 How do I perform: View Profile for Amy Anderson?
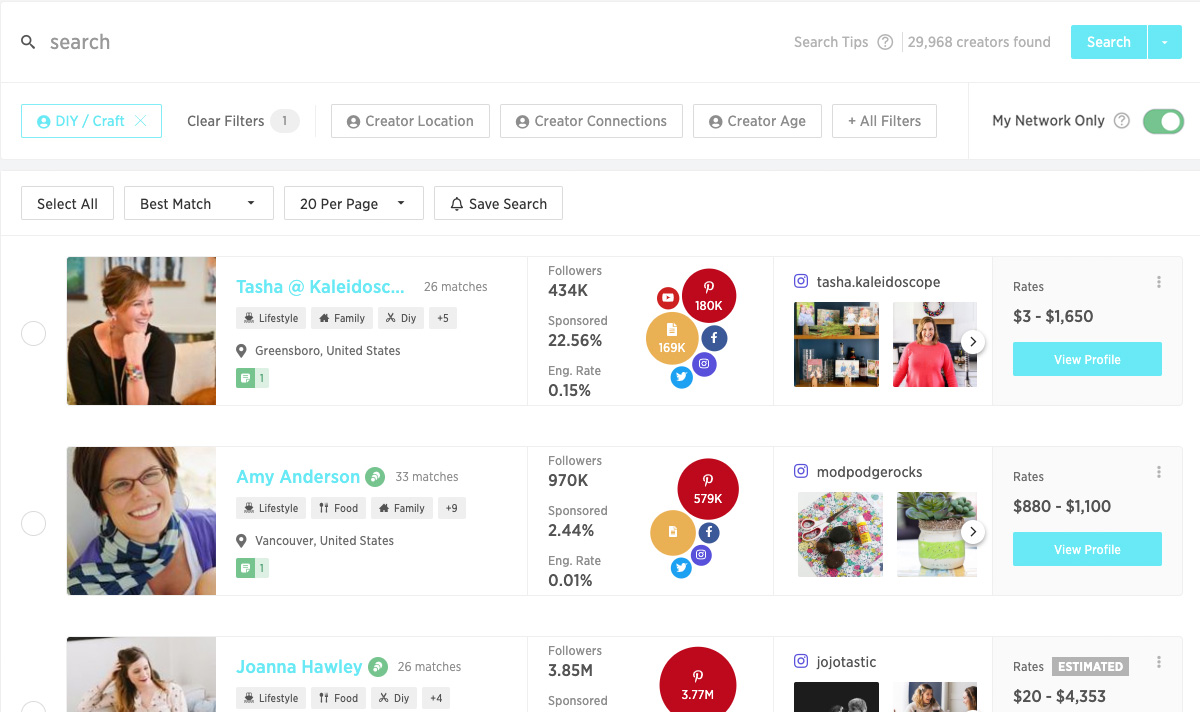click(x=1087, y=549)
